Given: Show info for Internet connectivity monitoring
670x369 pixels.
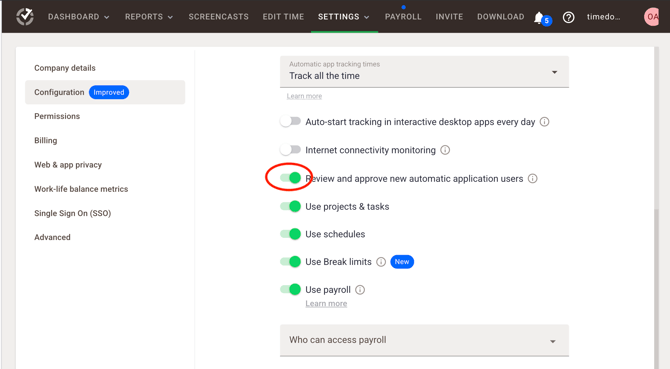Looking at the screenshot, I should (445, 150).
